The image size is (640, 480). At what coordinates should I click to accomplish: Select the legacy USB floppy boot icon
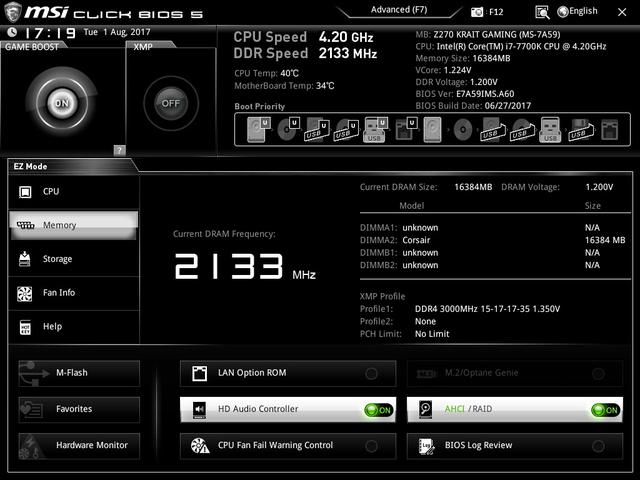point(581,130)
